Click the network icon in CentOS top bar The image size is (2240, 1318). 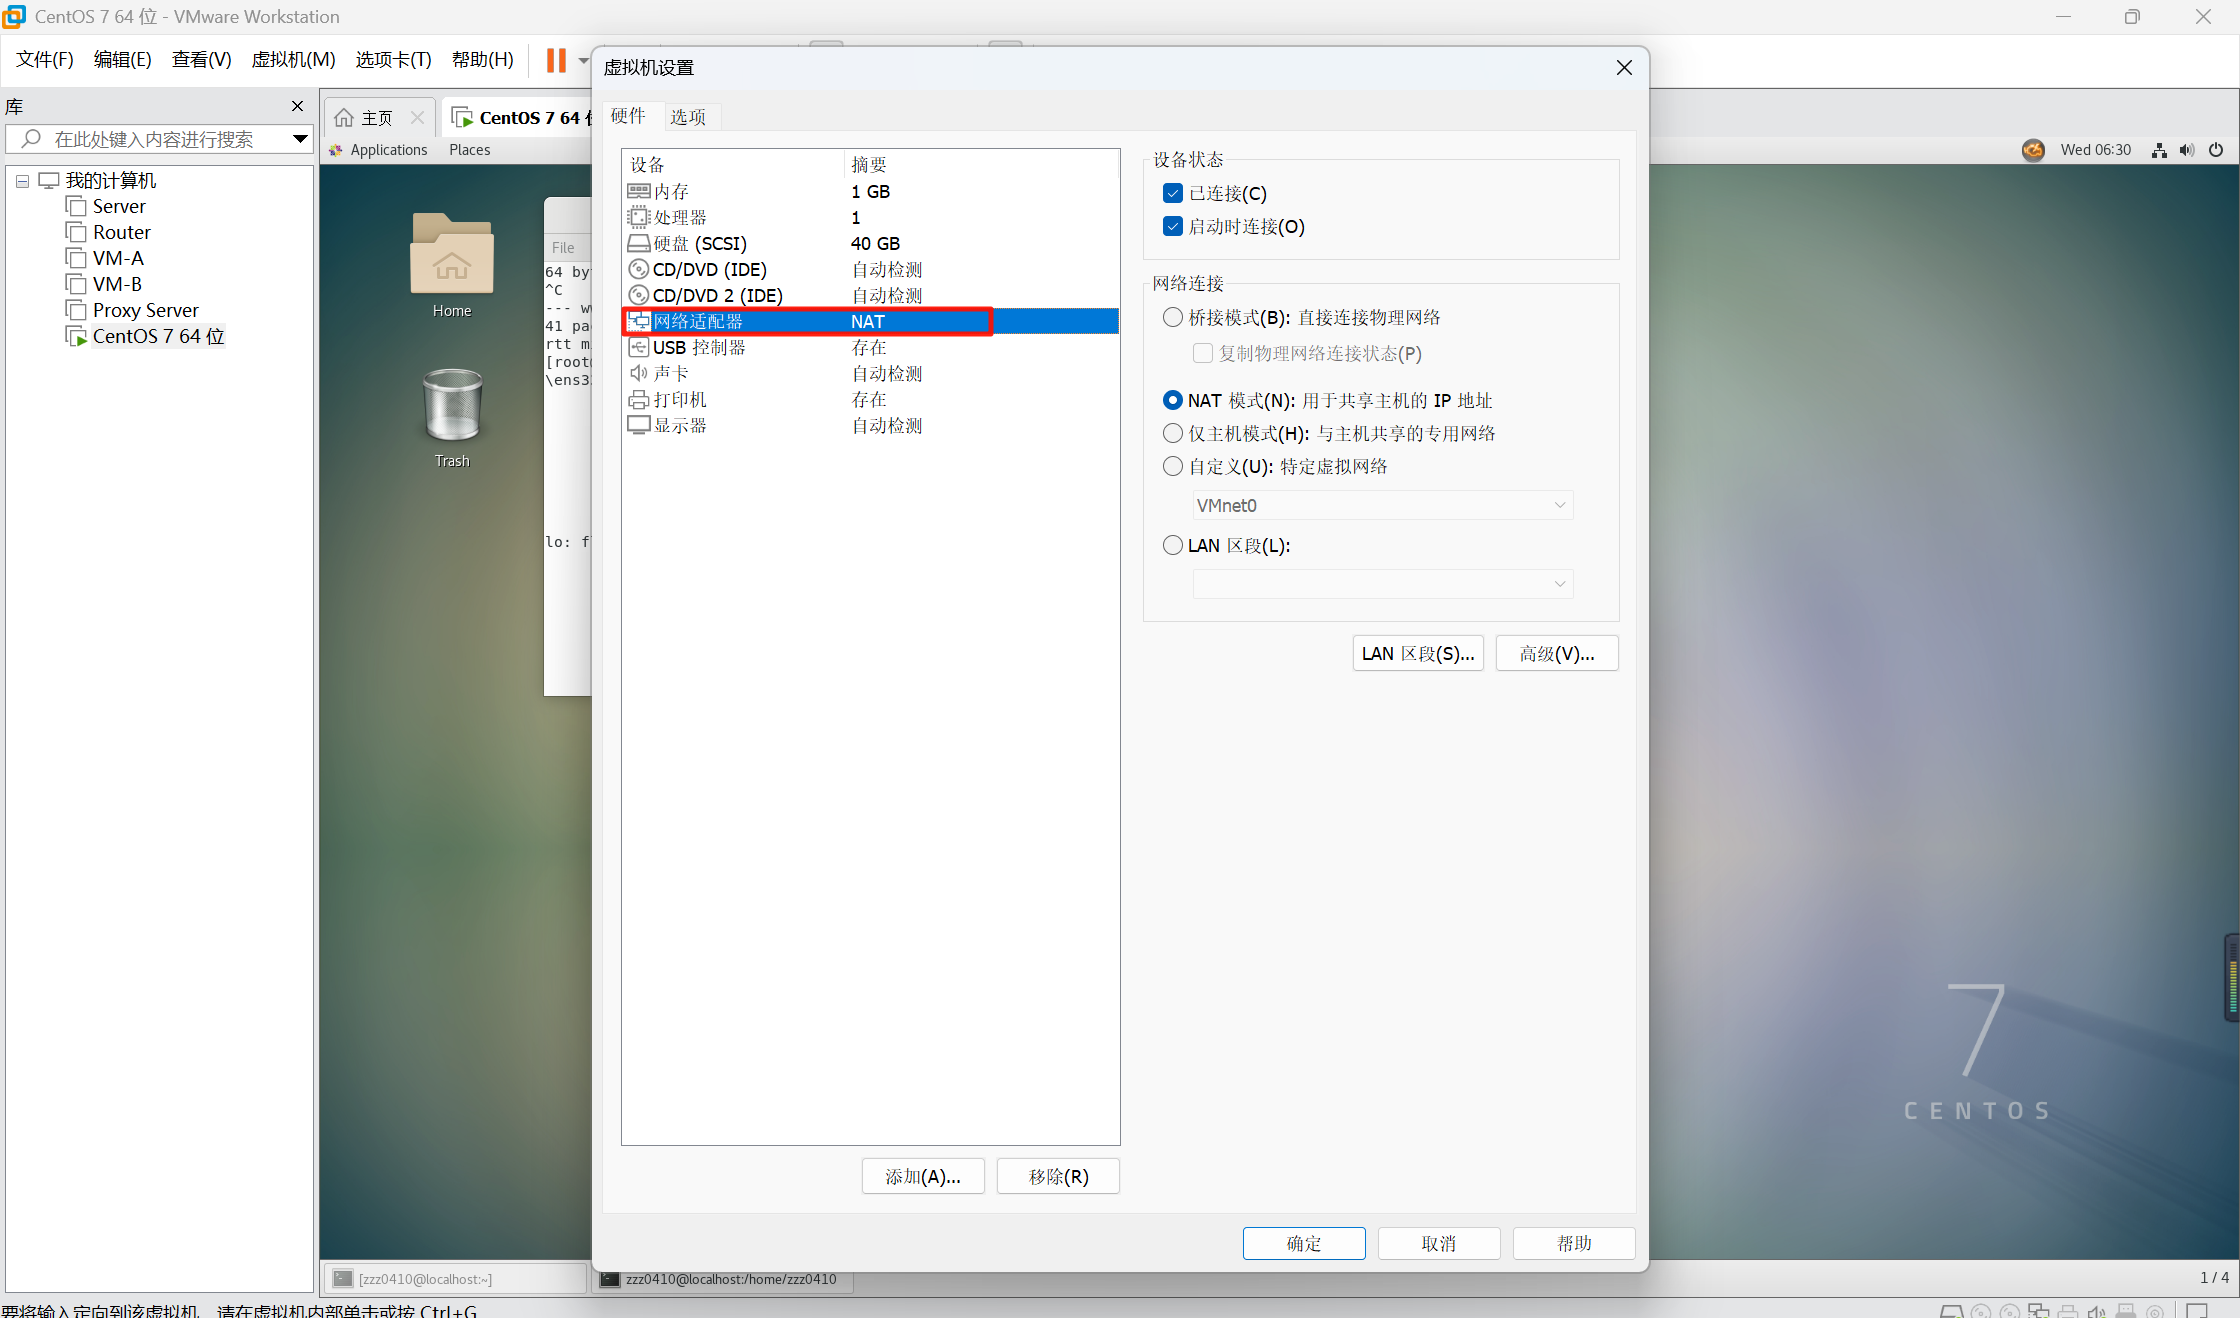[x=2157, y=150]
